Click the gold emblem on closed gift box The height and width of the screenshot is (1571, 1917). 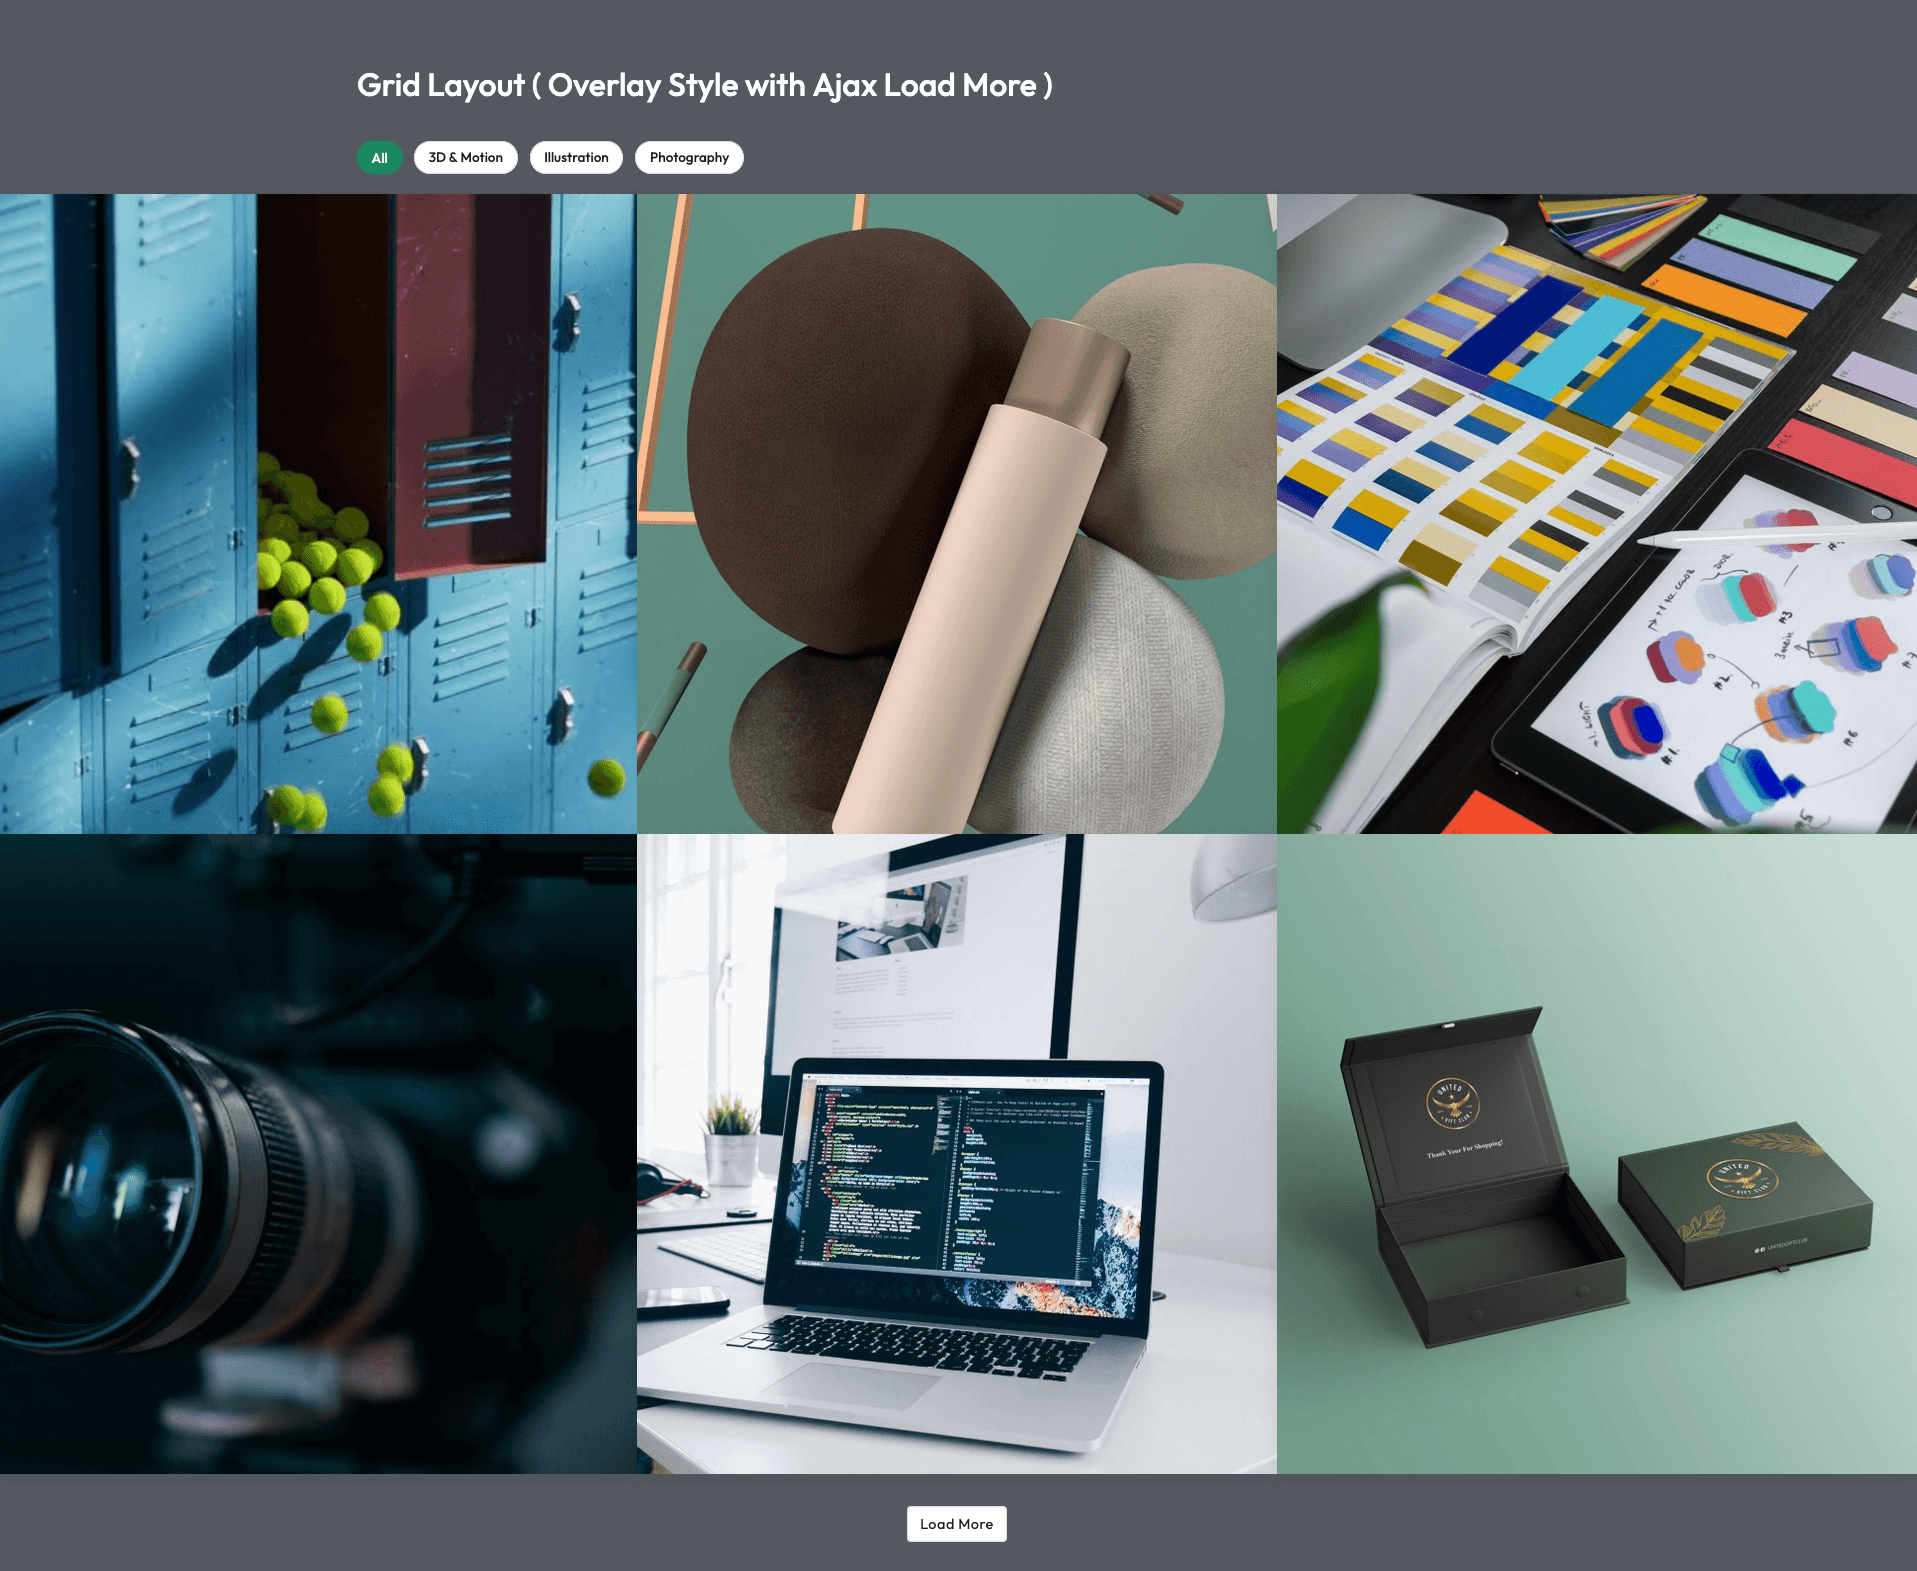coord(1741,1179)
